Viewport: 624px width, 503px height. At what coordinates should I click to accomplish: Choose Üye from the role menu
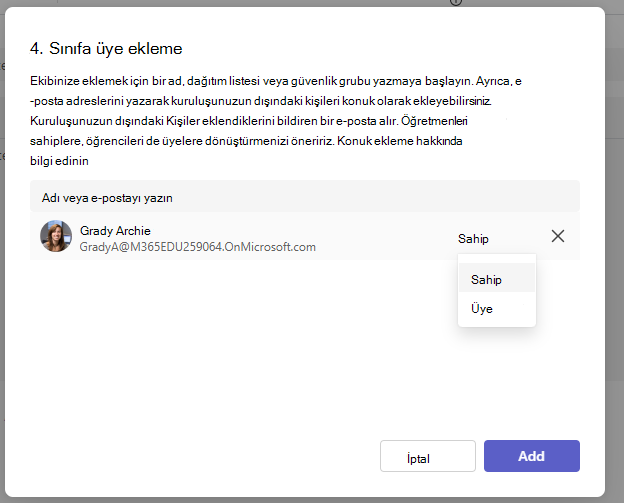point(497,308)
